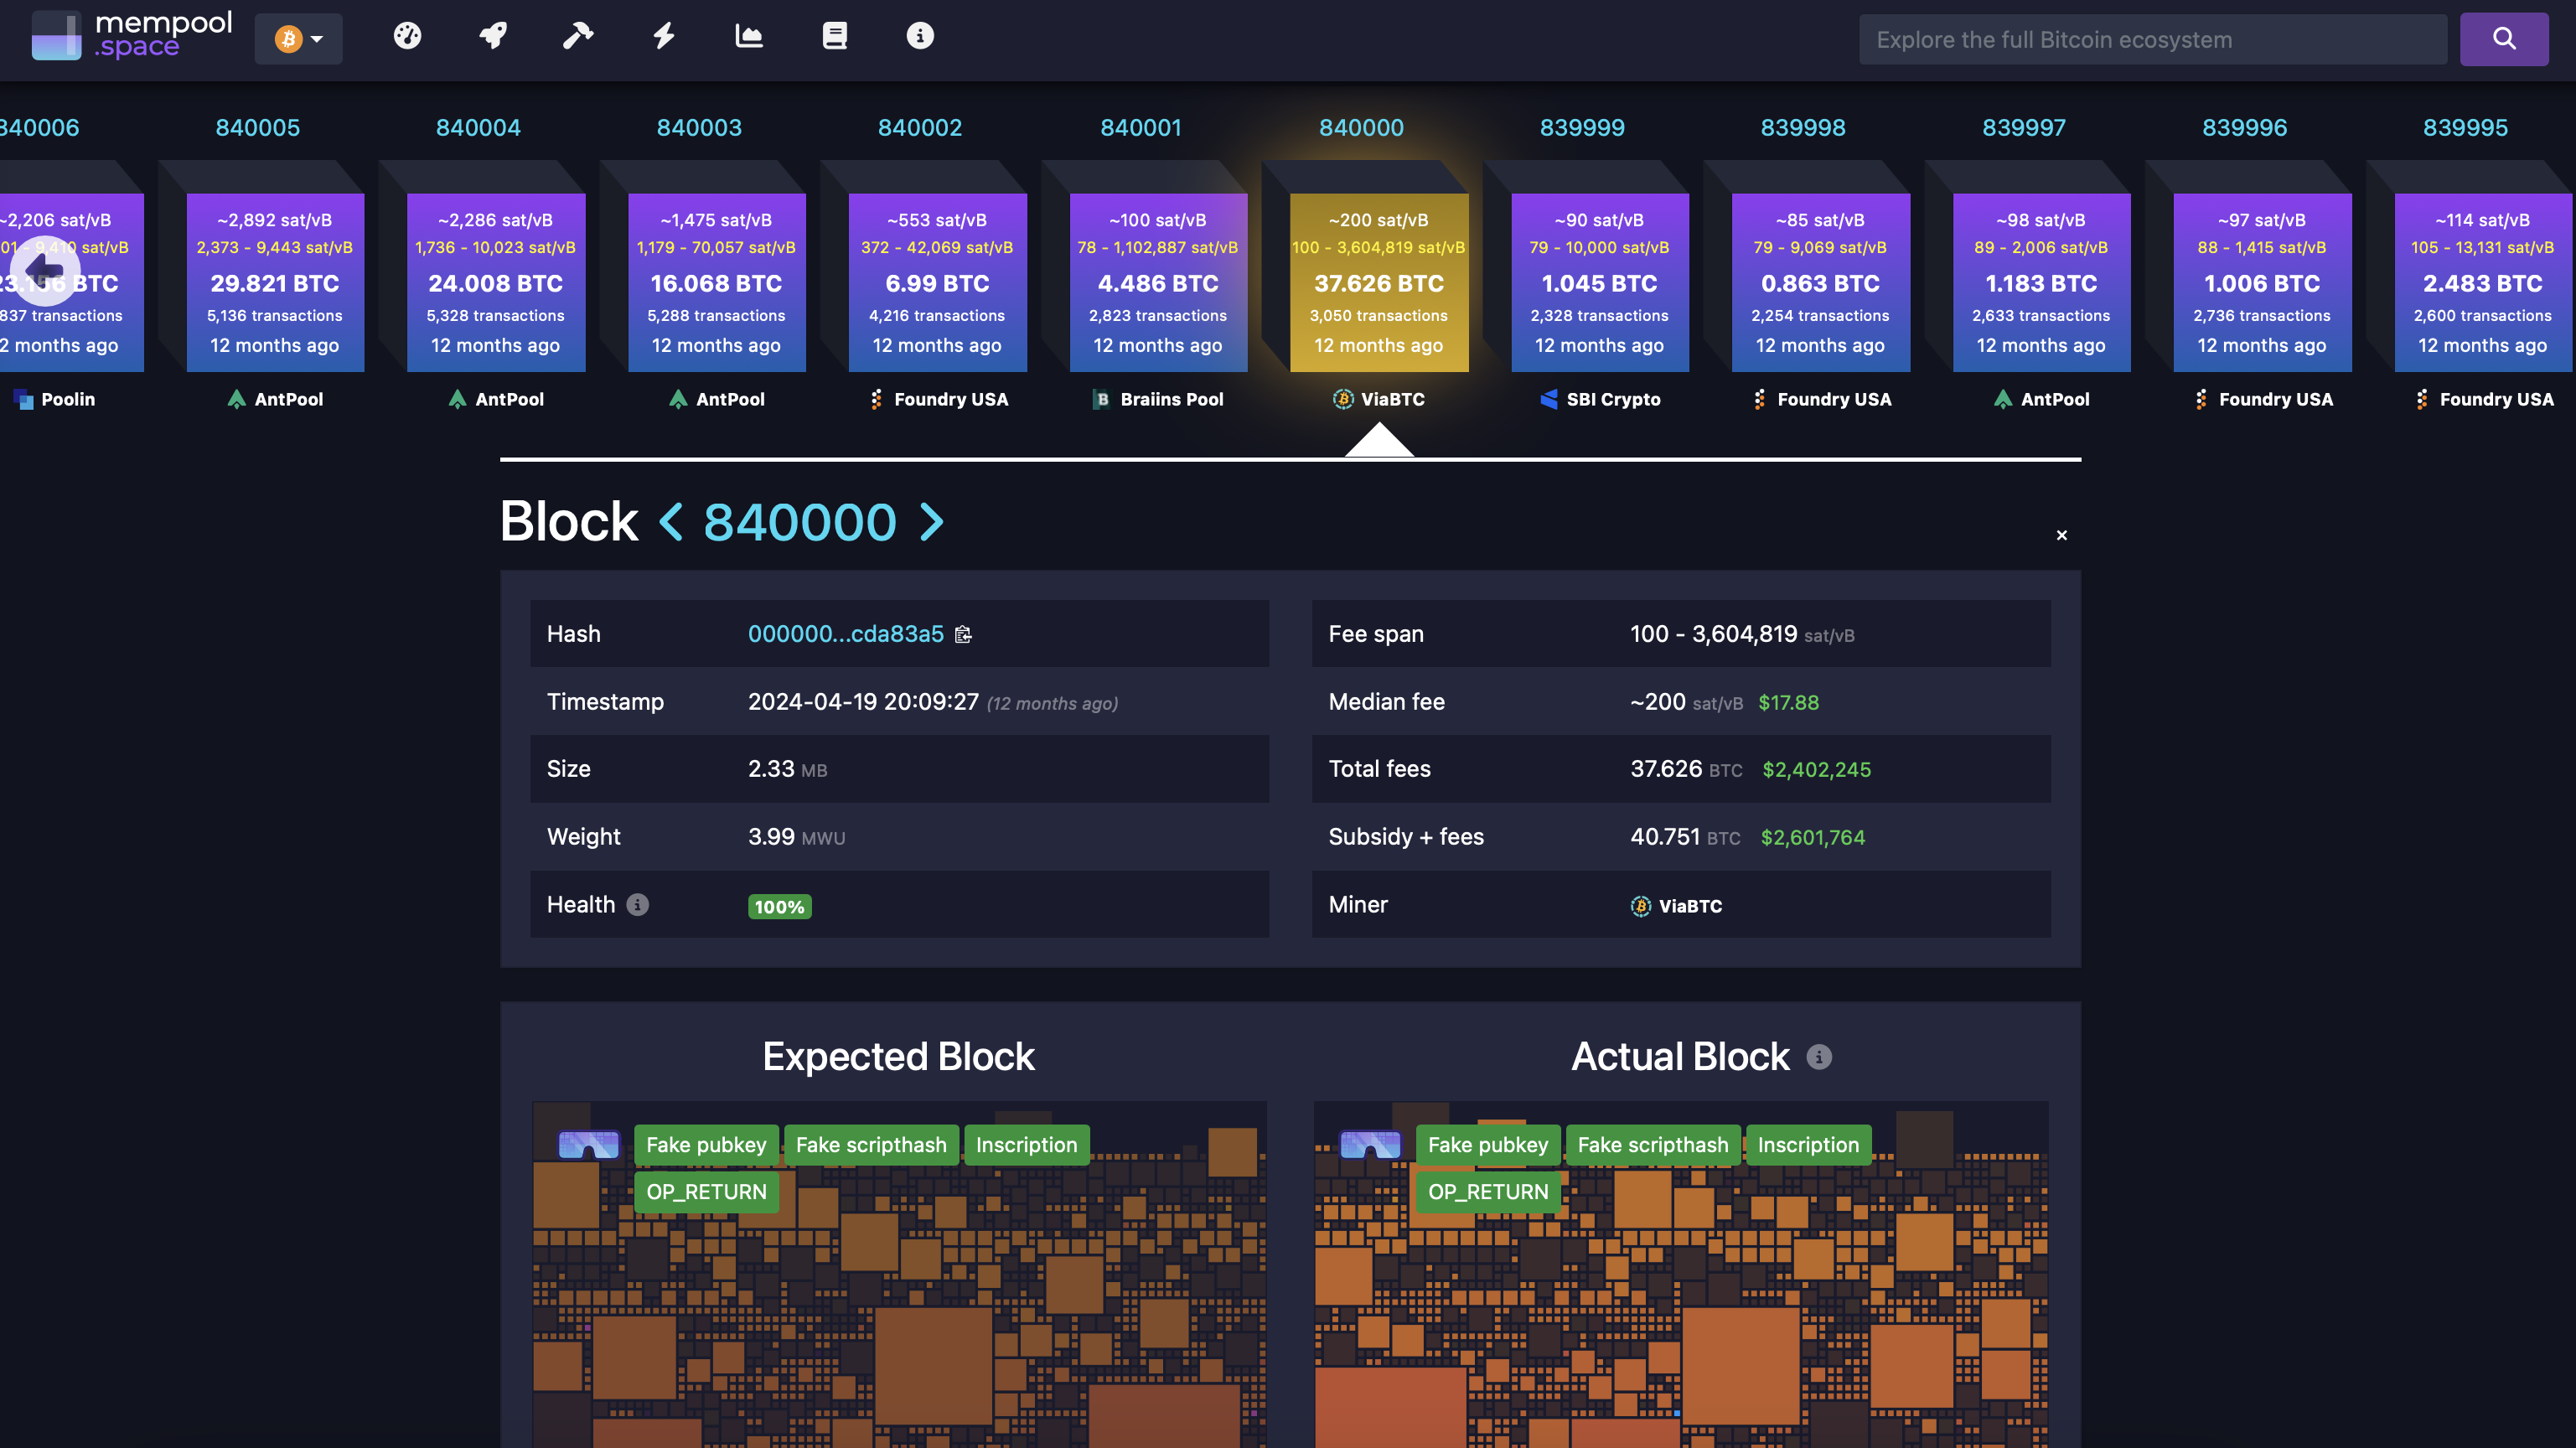Close the block details with X
Image resolution: width=2576 pixels, height=1448 pixels.
(x=2061, y=535)
